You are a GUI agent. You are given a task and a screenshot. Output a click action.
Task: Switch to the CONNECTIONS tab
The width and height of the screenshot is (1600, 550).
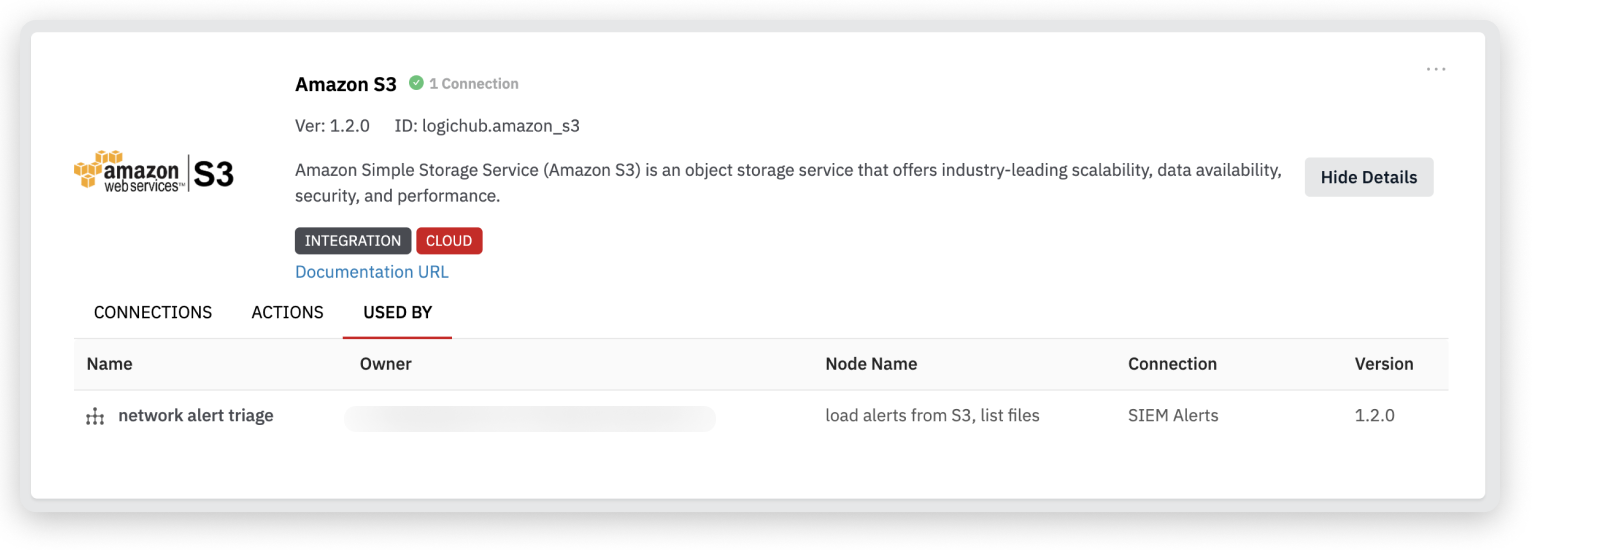[x=153, y=313]
